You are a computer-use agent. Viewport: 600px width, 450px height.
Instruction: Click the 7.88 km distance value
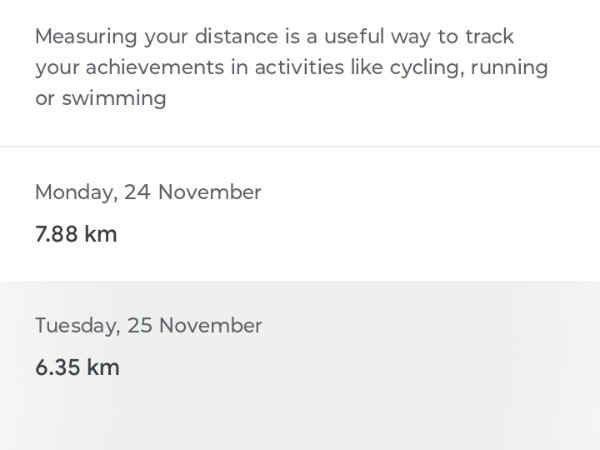point(76,235)
